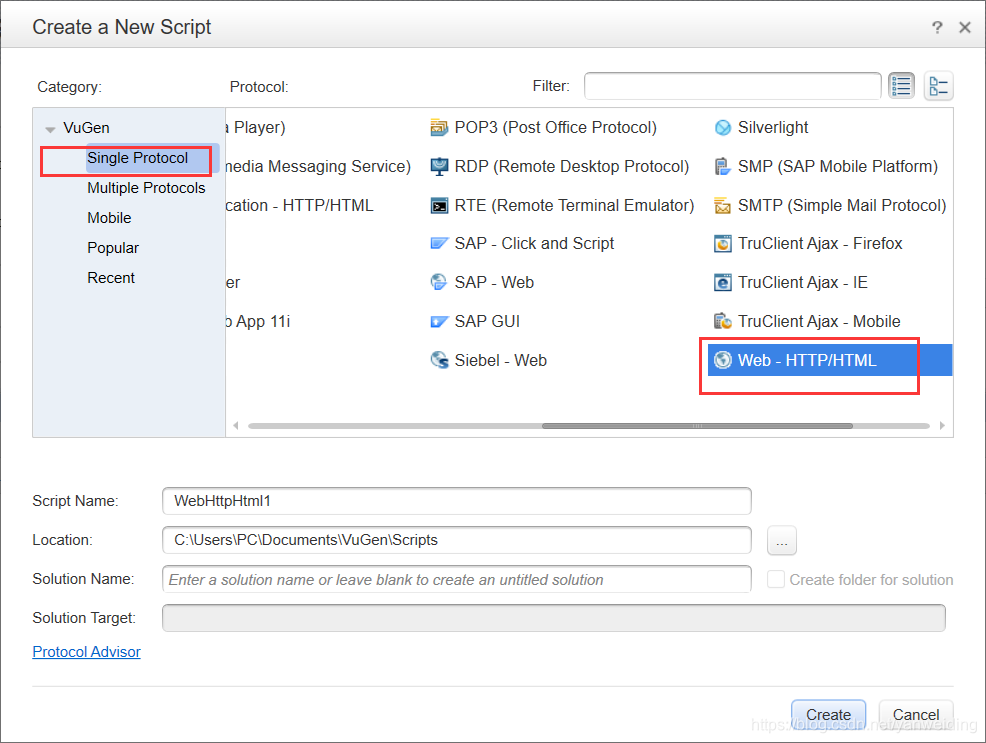Select SMP (SAP Mobile Platform) text
The image size is (986, 743).
coord(838,167)
